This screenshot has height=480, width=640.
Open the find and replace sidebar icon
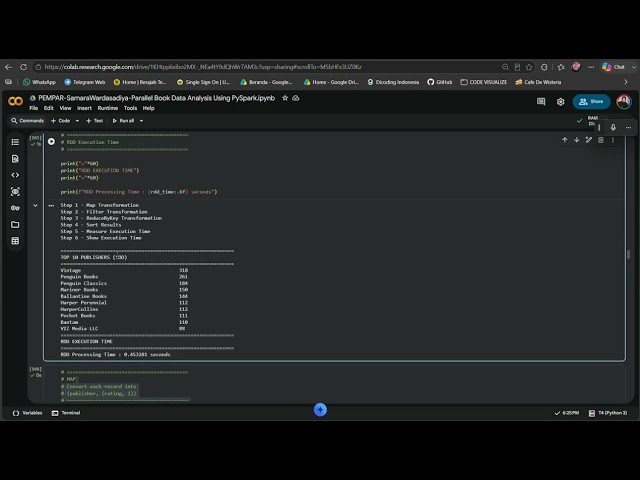pyautogui.click(x=15, y=159)
